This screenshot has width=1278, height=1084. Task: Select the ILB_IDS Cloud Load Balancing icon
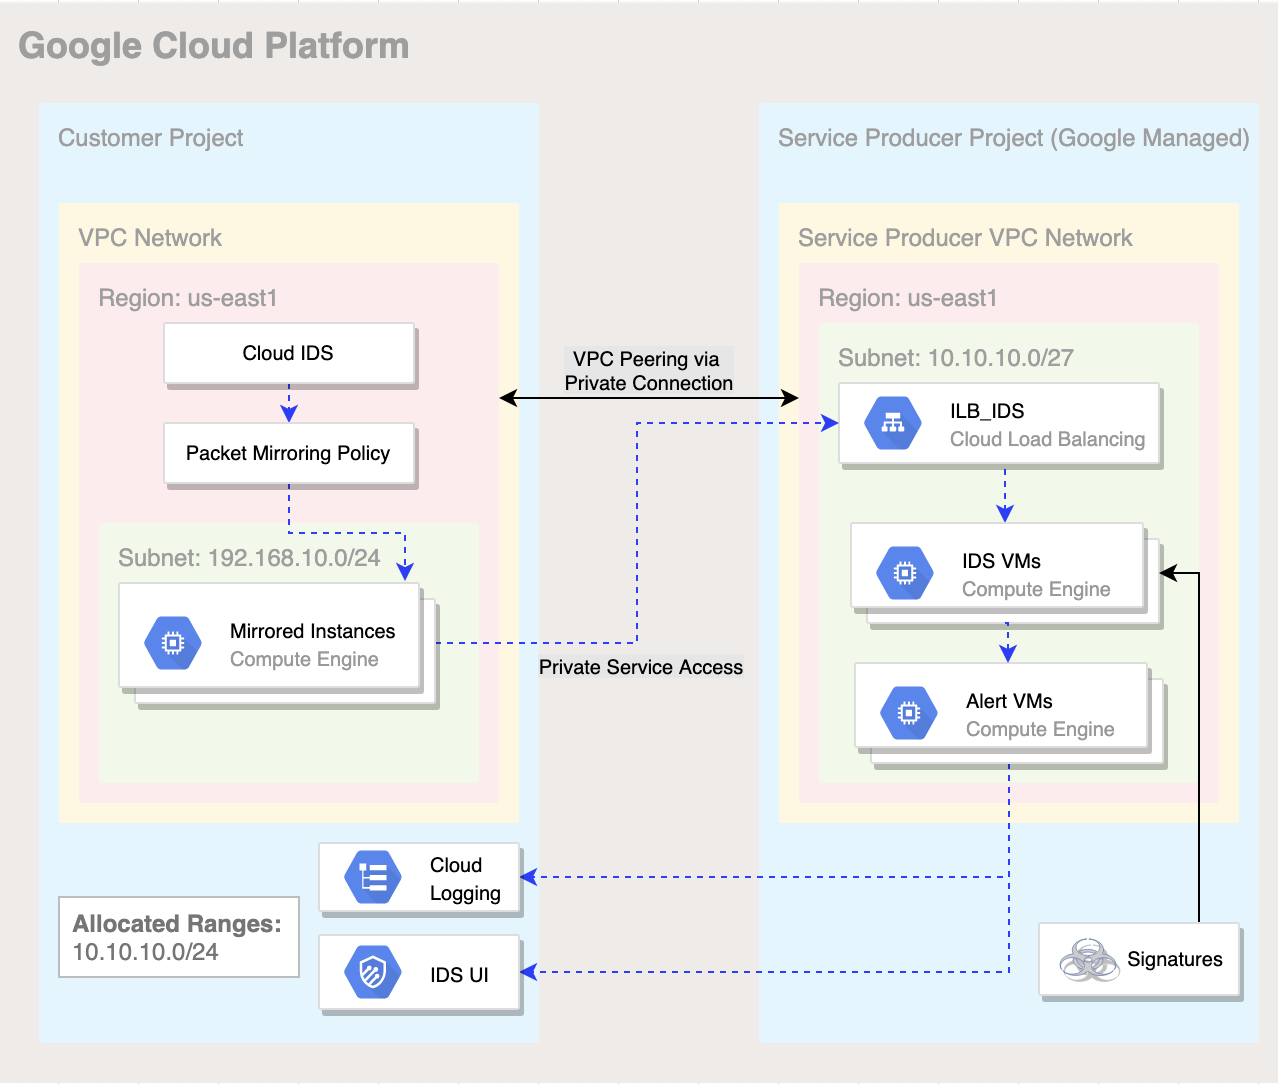pos(893,422)
